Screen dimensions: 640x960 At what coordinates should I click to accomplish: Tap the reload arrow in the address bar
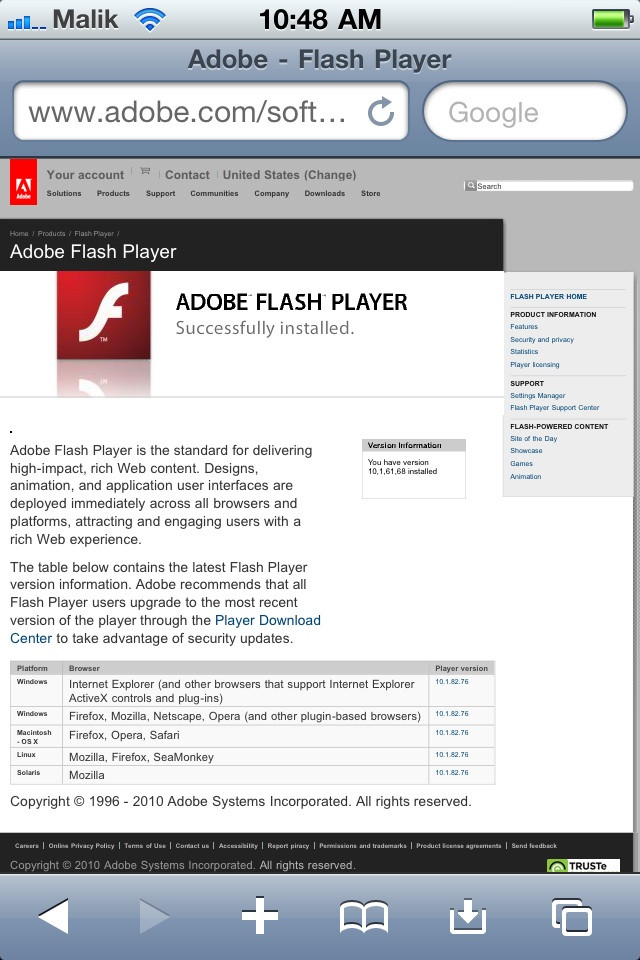point(380,111)
